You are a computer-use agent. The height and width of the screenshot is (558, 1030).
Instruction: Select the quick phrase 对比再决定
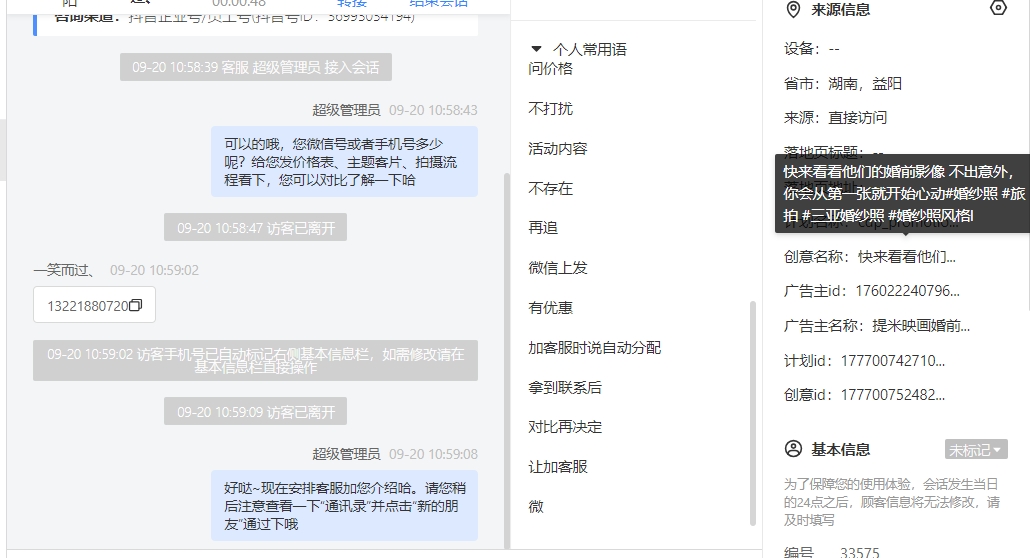coord(565,427)
